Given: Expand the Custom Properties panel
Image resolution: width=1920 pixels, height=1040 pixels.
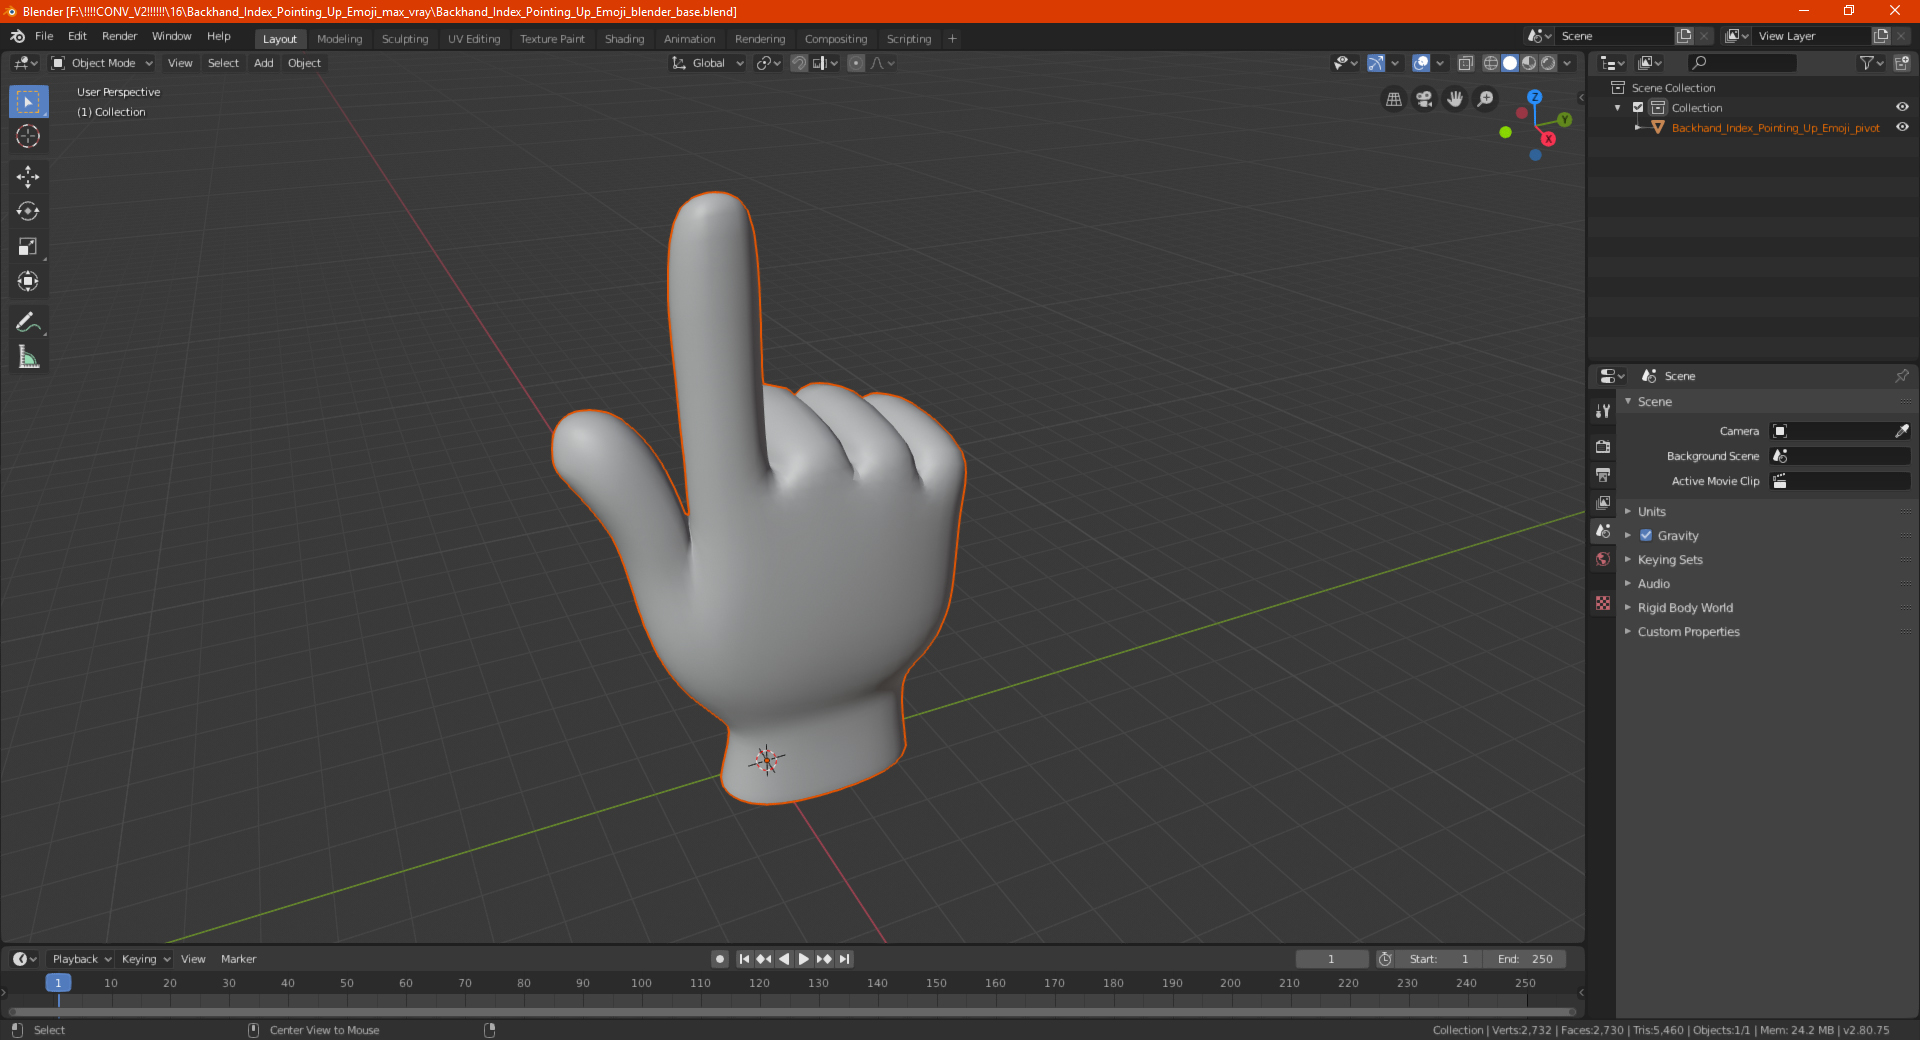Looking at the screenshot, I should tap(1688, 632).
